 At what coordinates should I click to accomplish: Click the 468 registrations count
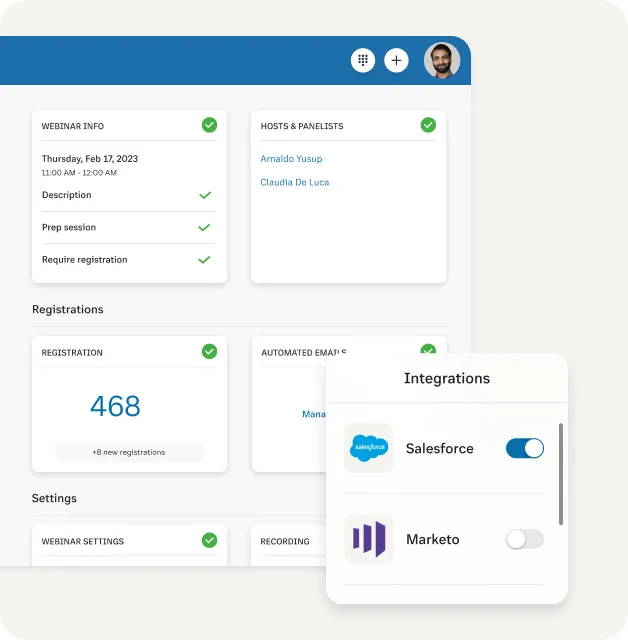pyautogui.click(x=115, y=406)
